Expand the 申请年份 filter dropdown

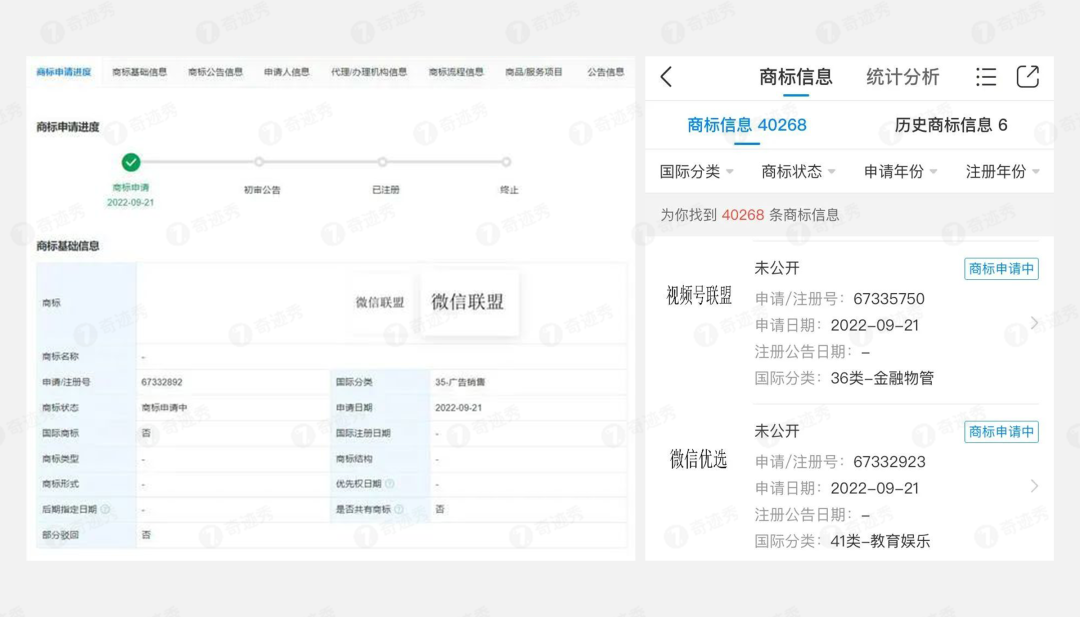(900, 171)
